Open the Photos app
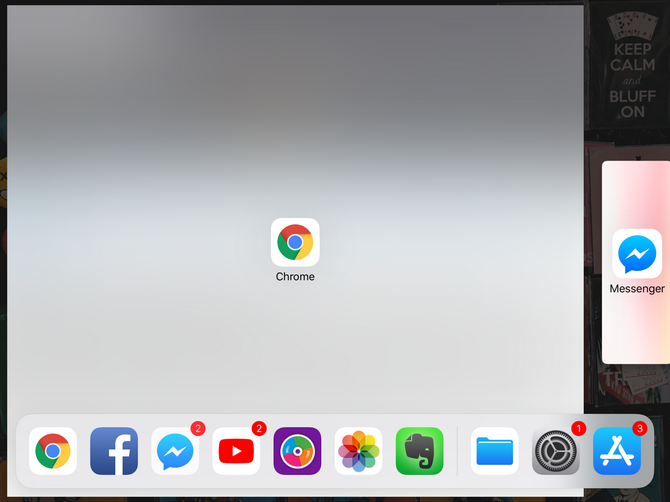Image resolution: width=670 pixels, height=502 pixels. tap(358, 451)
